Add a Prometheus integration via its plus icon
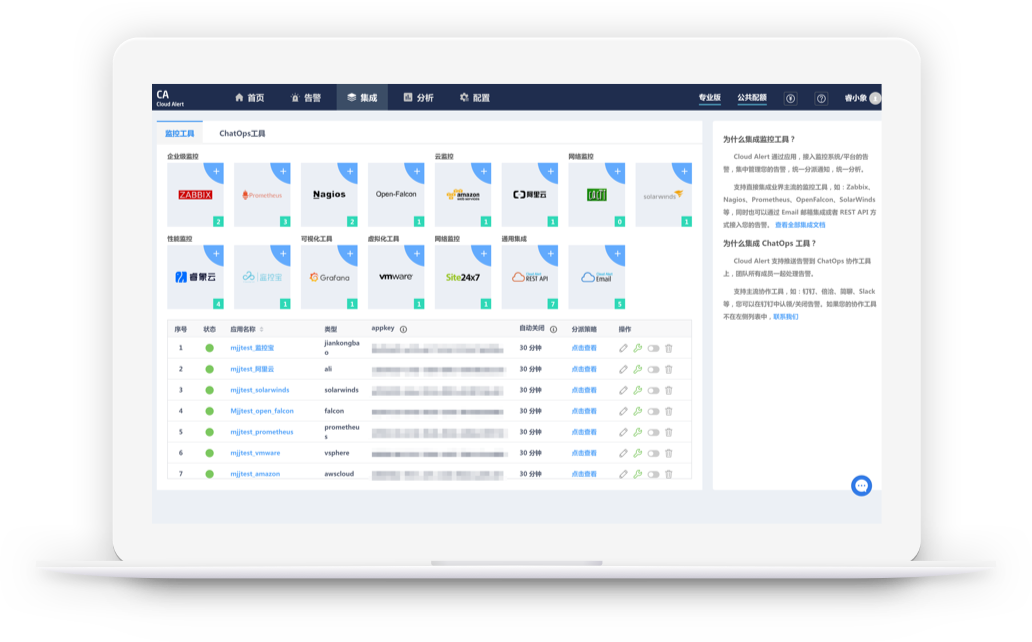Image resolution: width=1032 pixels, height=642 pixels. coord(283,171)
